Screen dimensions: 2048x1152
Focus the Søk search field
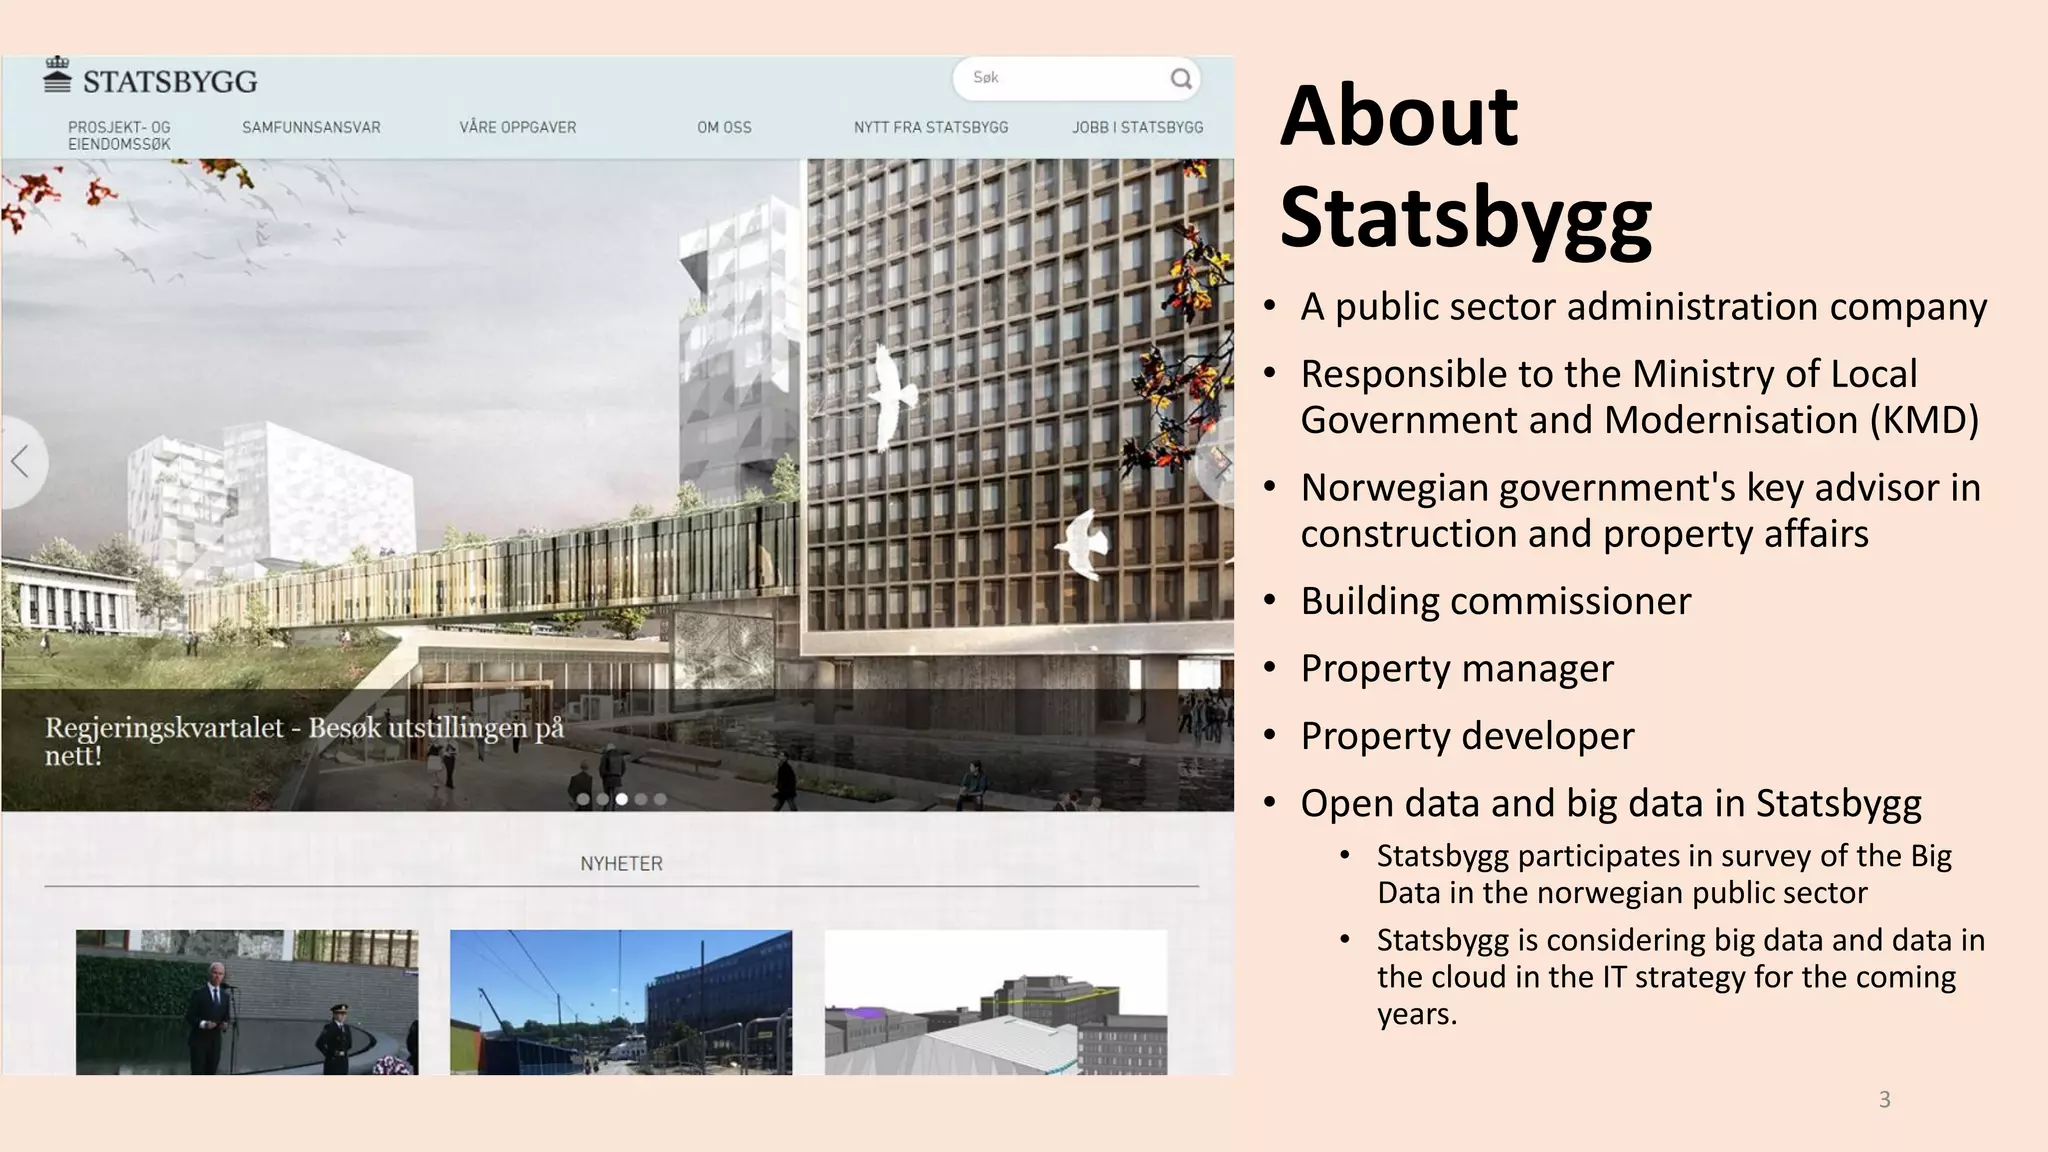click(x=1076, y=78)
